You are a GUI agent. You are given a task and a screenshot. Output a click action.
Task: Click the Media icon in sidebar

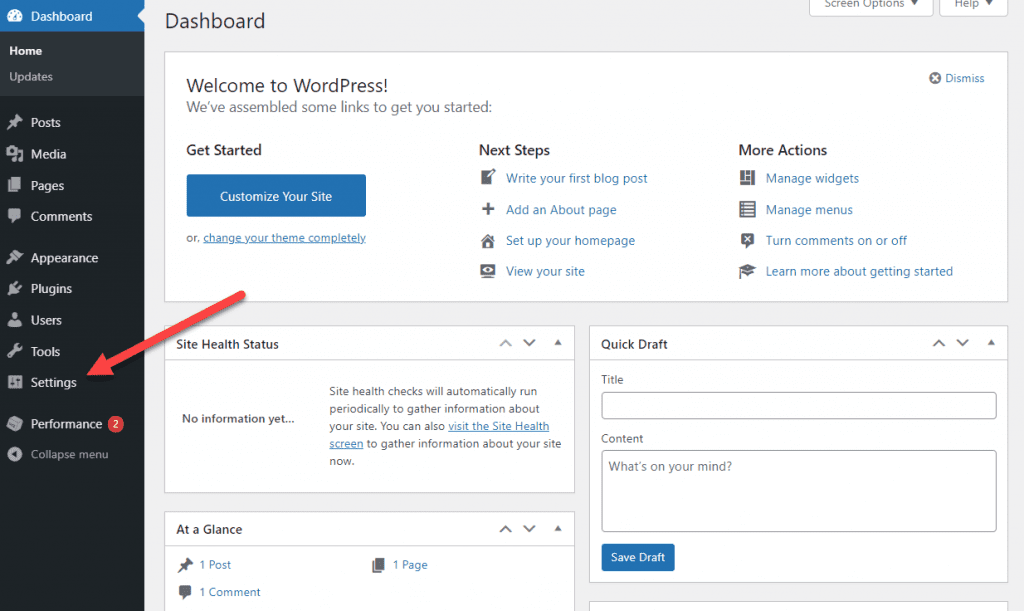[14, 153]
